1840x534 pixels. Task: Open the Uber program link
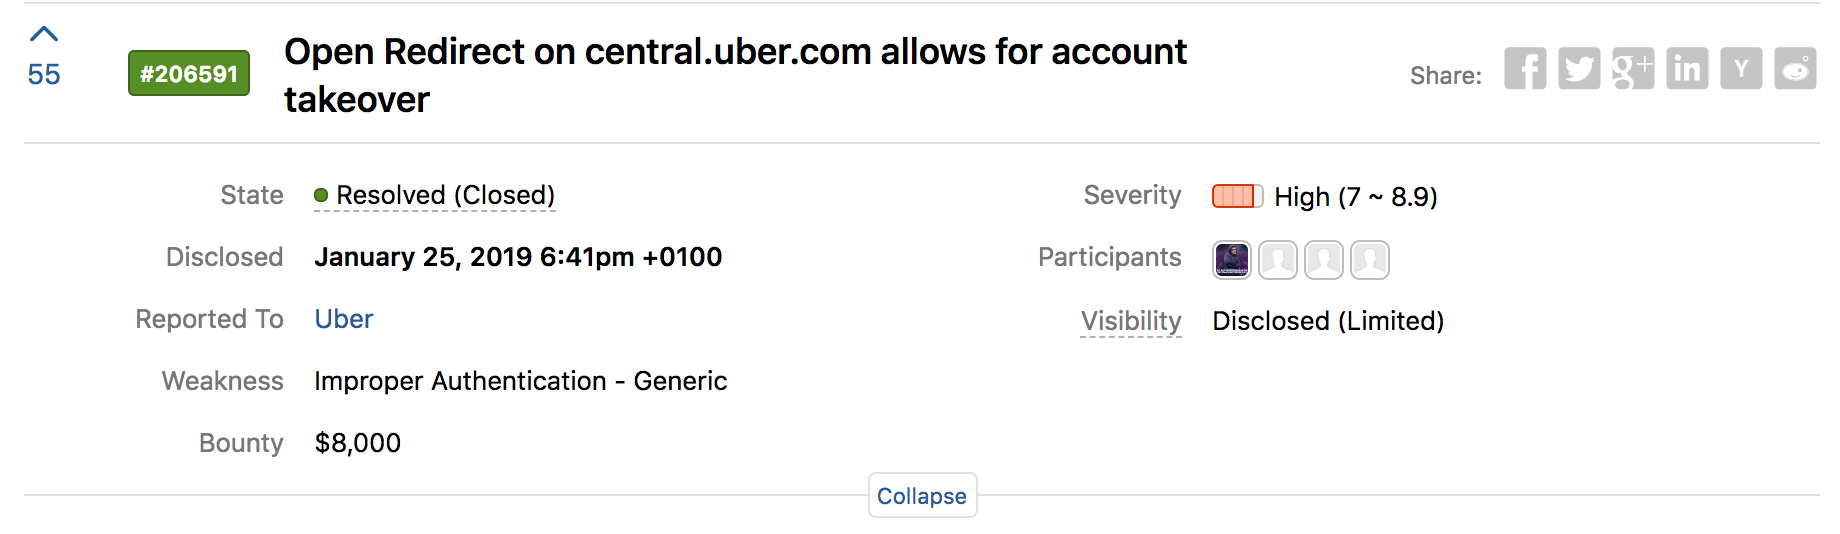343,319
